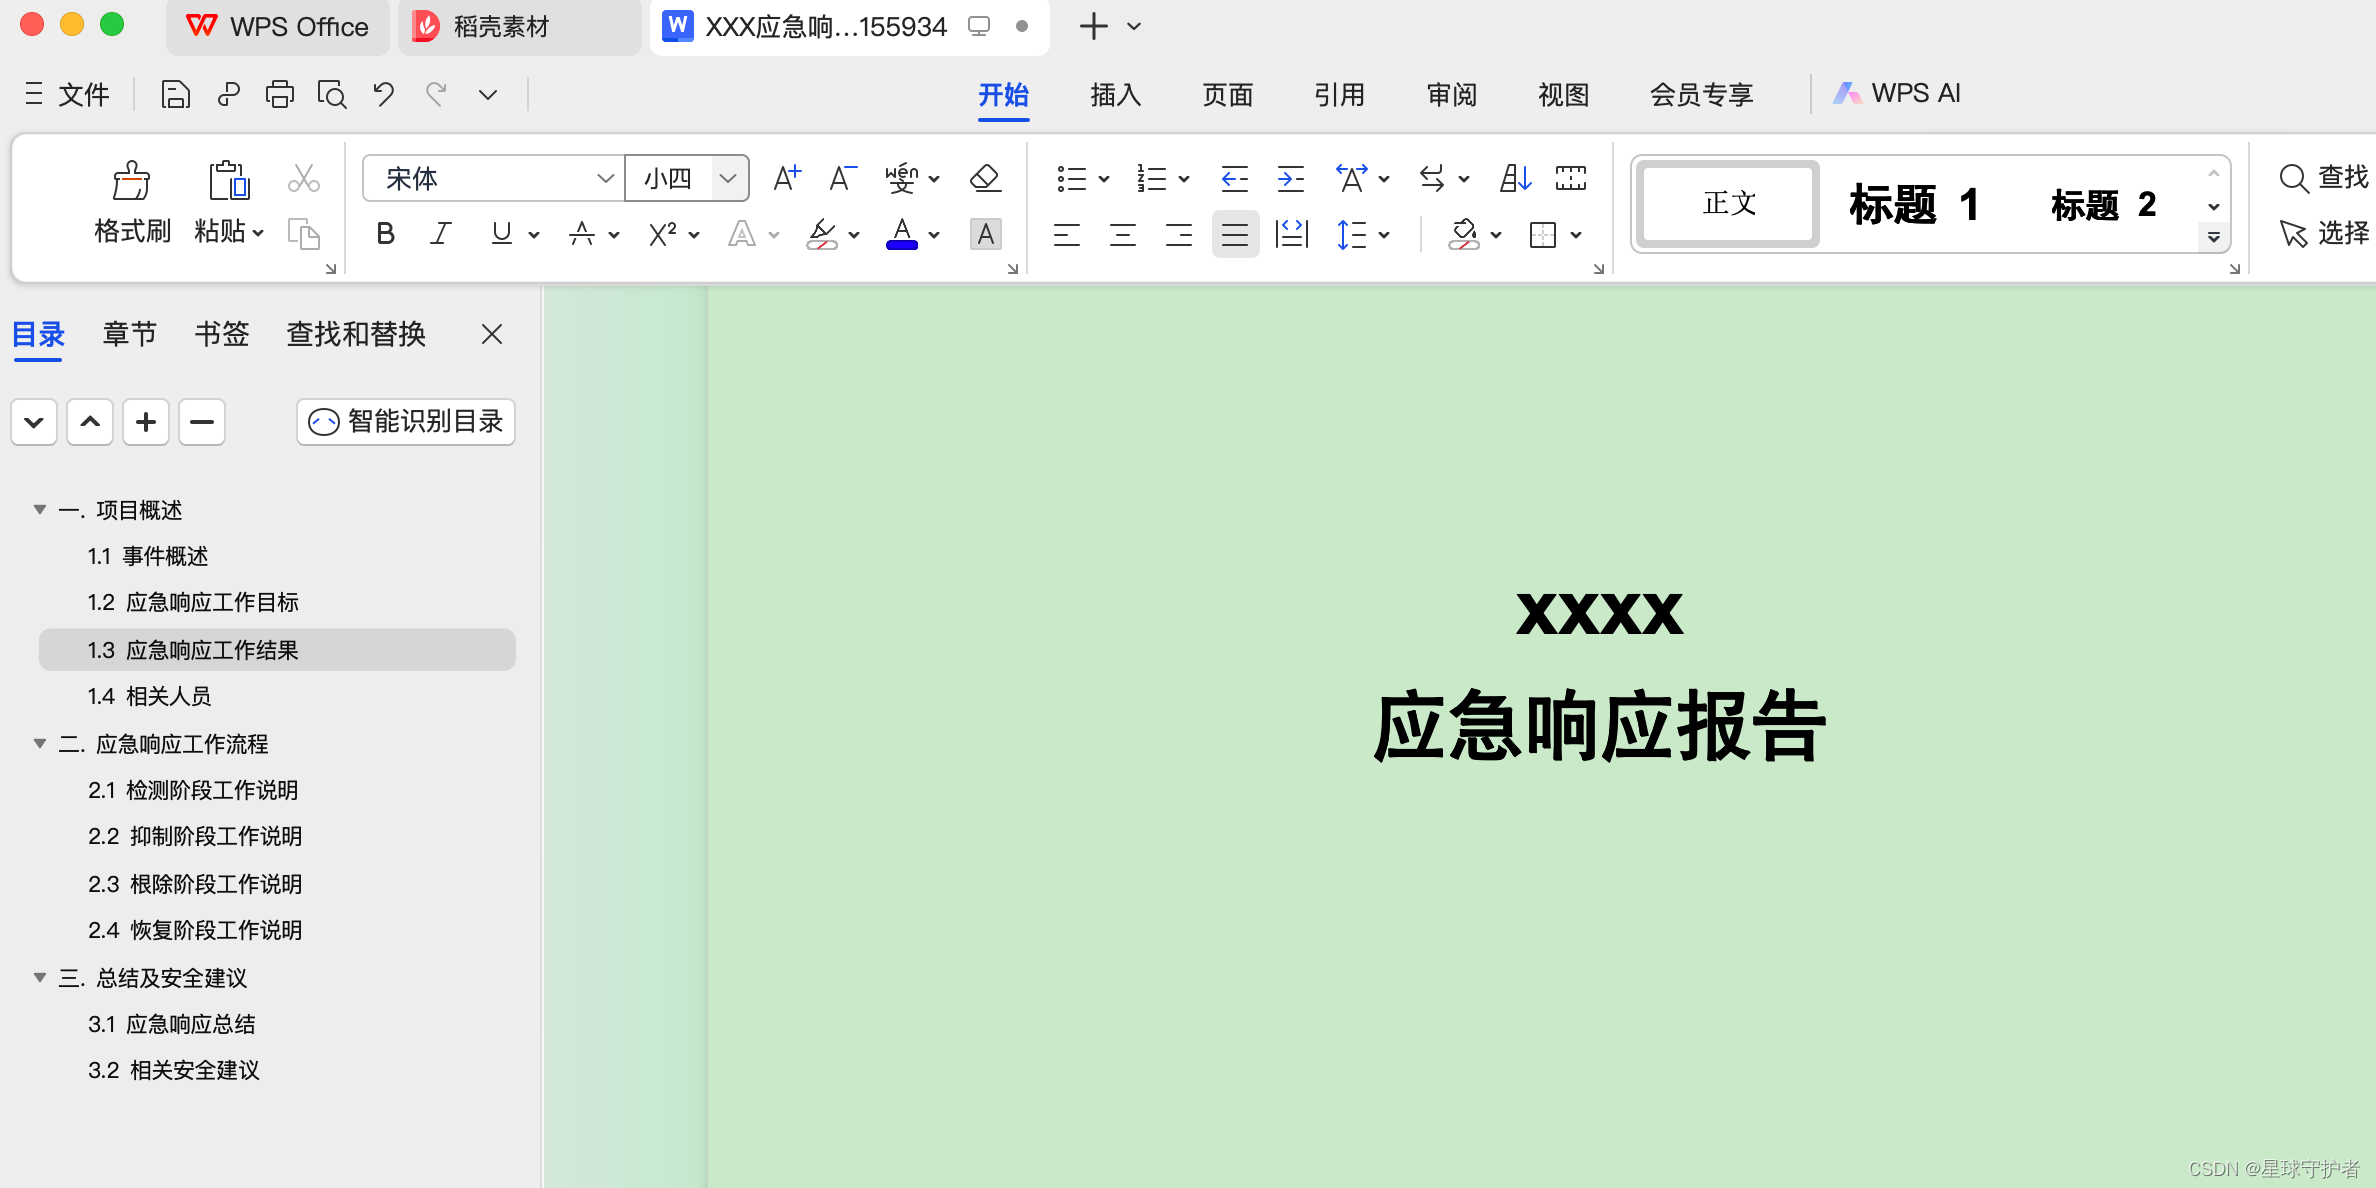Jump to outline item 2.3 根除阶段工作说明
The image size is (2376, 1188).
point(195,884)
